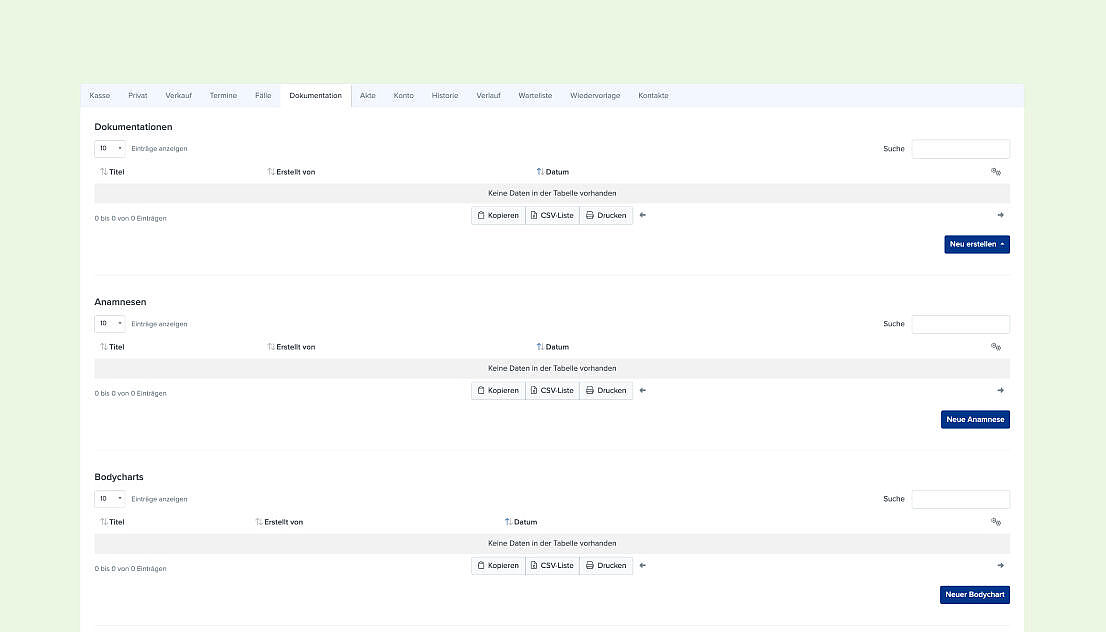Sort Bodycharts by Erstellt von column

coord(279,522)
